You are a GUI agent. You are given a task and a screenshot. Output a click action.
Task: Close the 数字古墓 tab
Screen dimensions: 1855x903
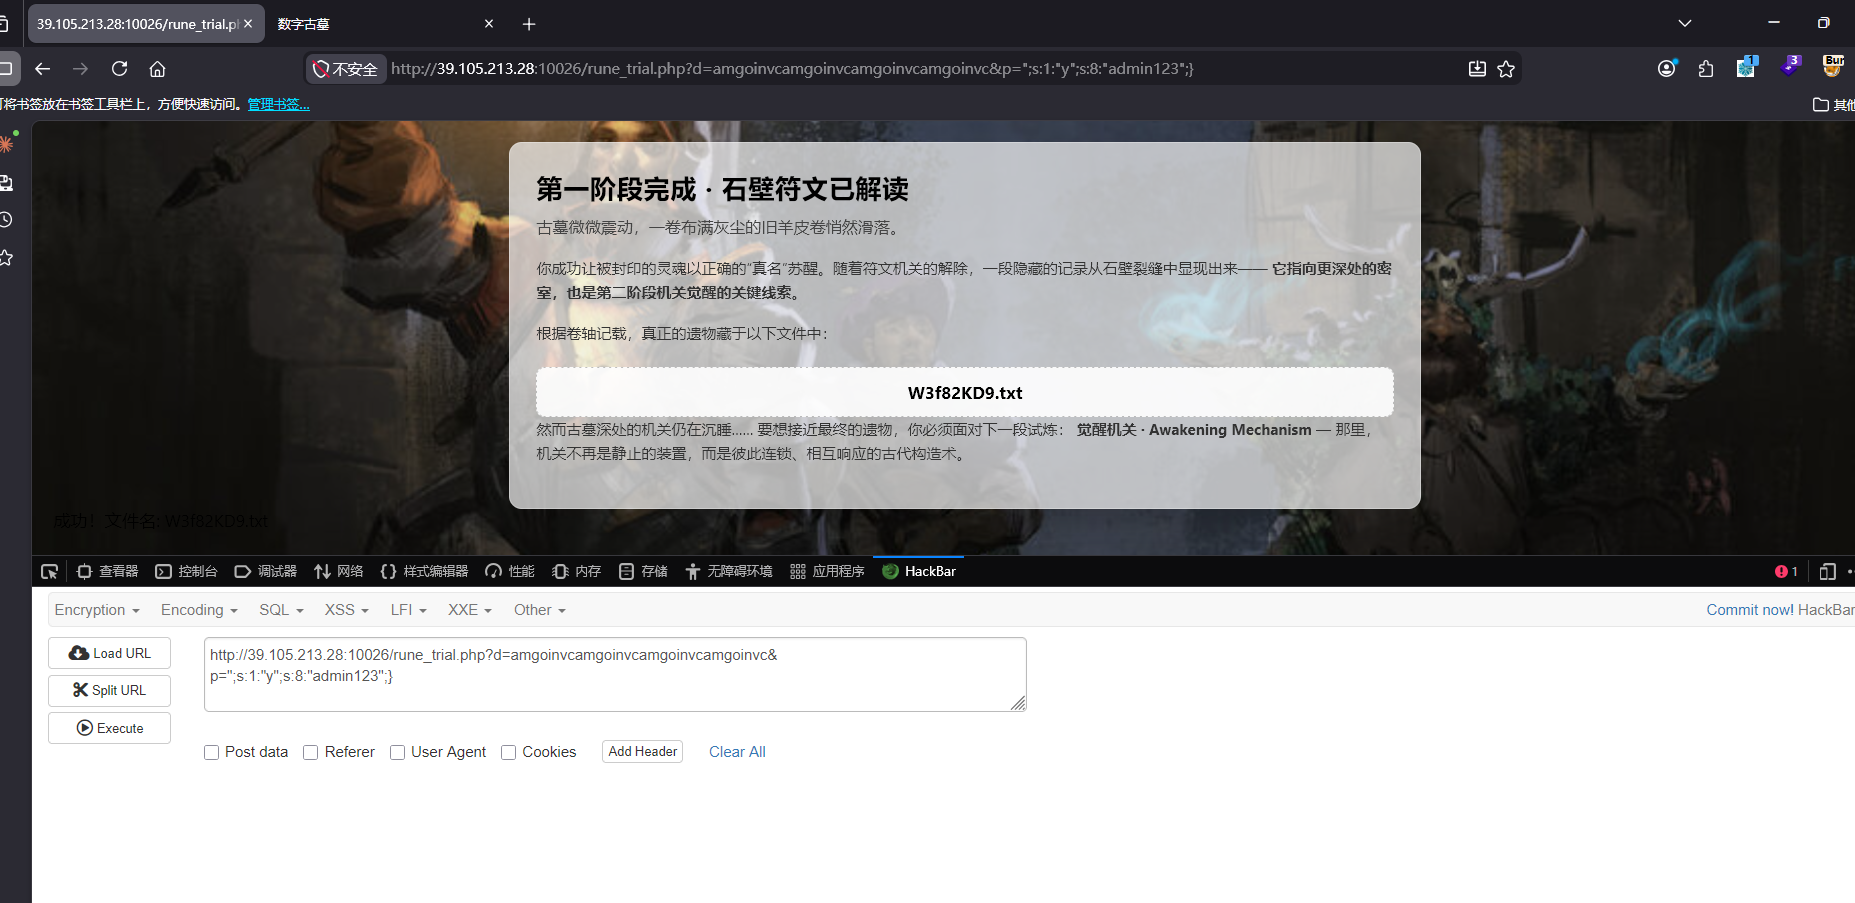coord(489,23)
